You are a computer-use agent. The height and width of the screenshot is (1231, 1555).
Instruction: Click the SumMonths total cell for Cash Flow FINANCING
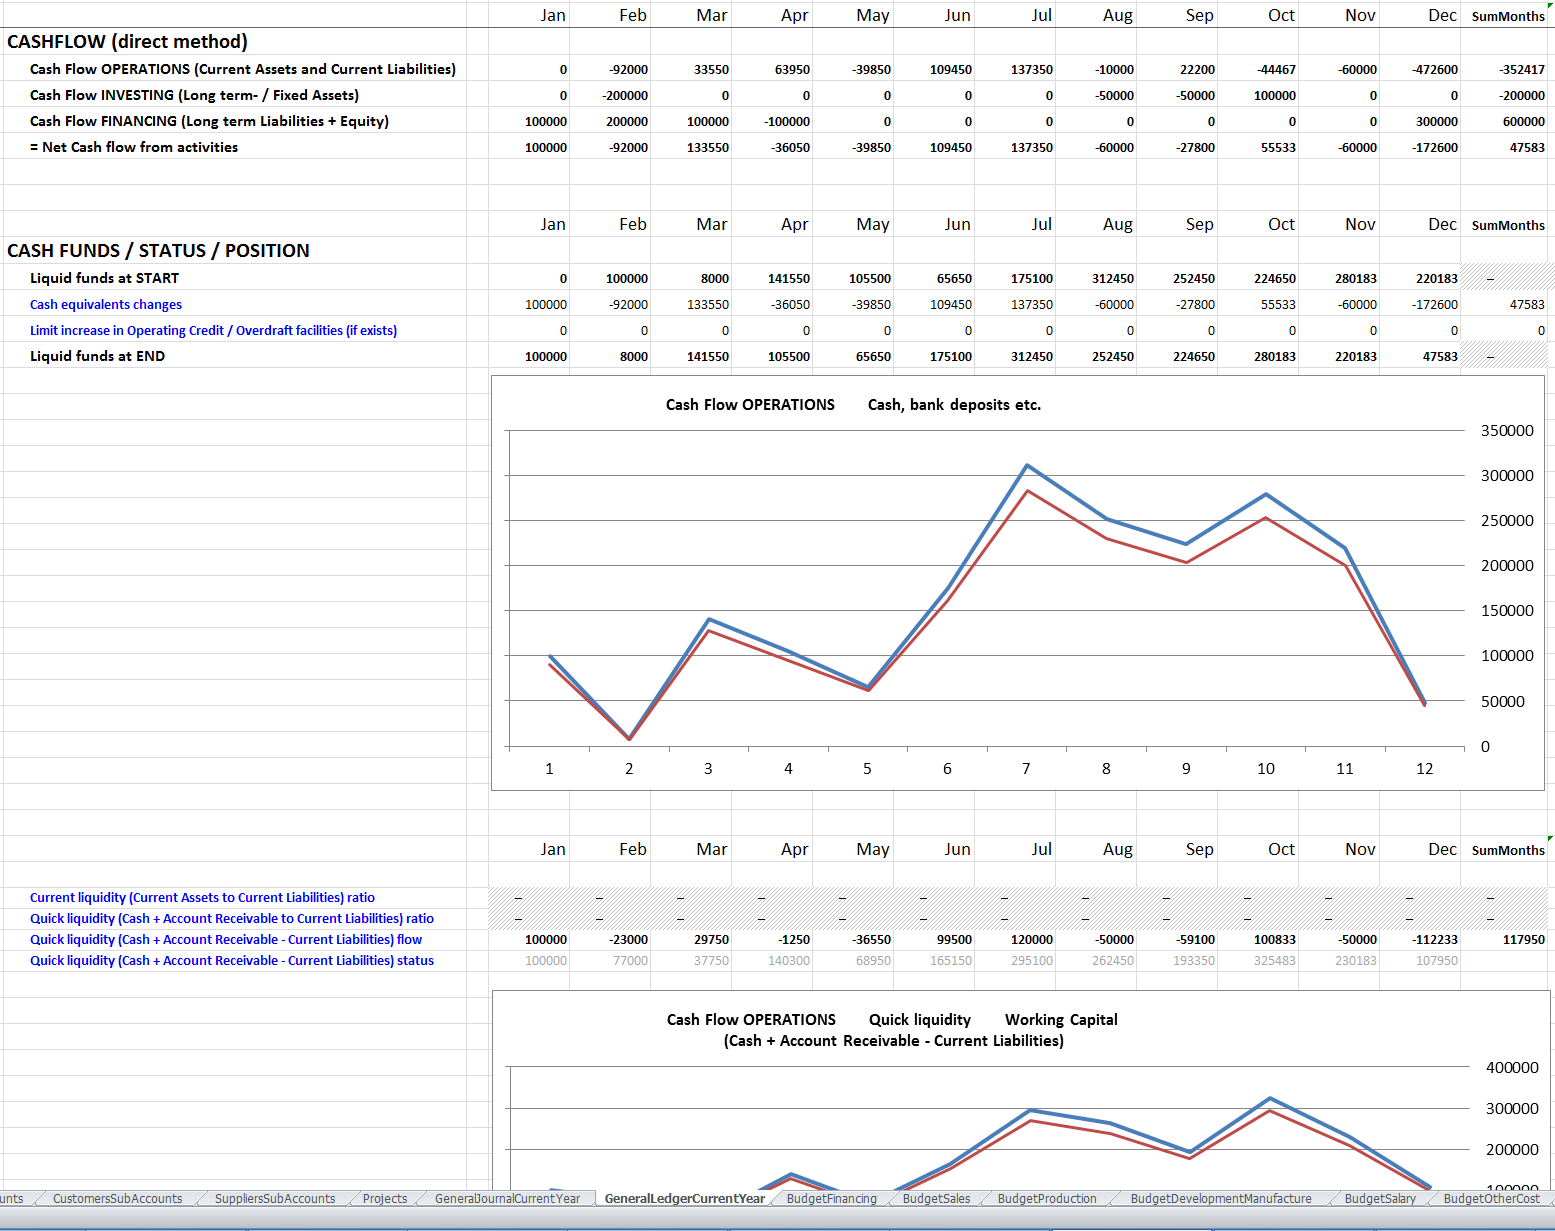(x=1523, y=122)
